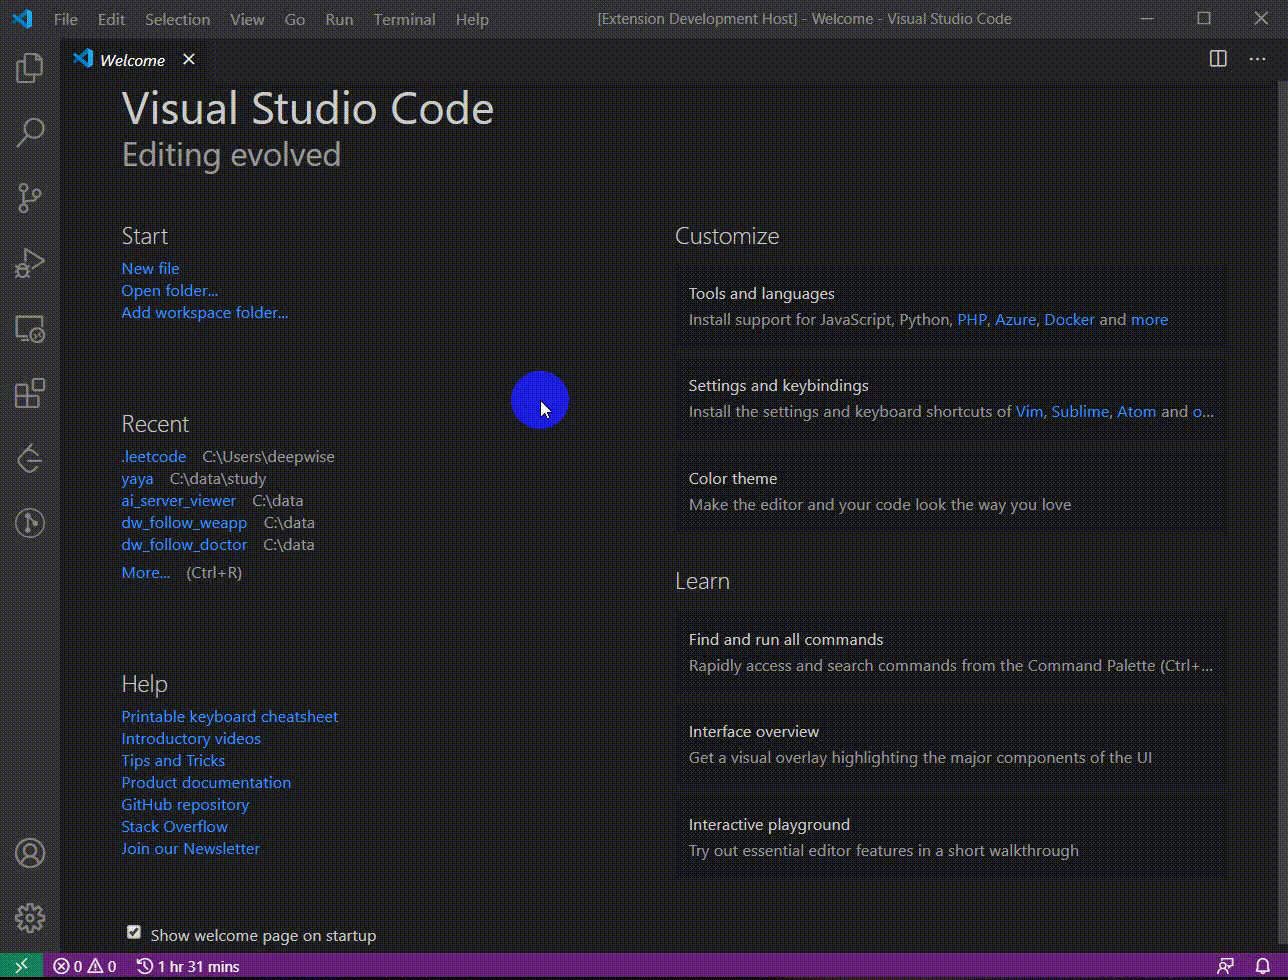The image size is (1288, 980).
Task: Open the Color theme card
Action: tap(950, 491)
